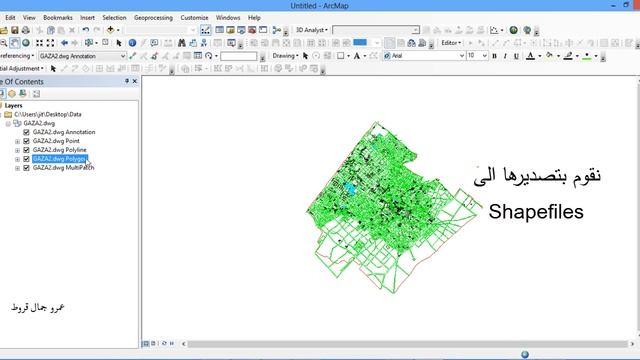Open the Customize menu
The image size is (640, 360).
point(194,18)
